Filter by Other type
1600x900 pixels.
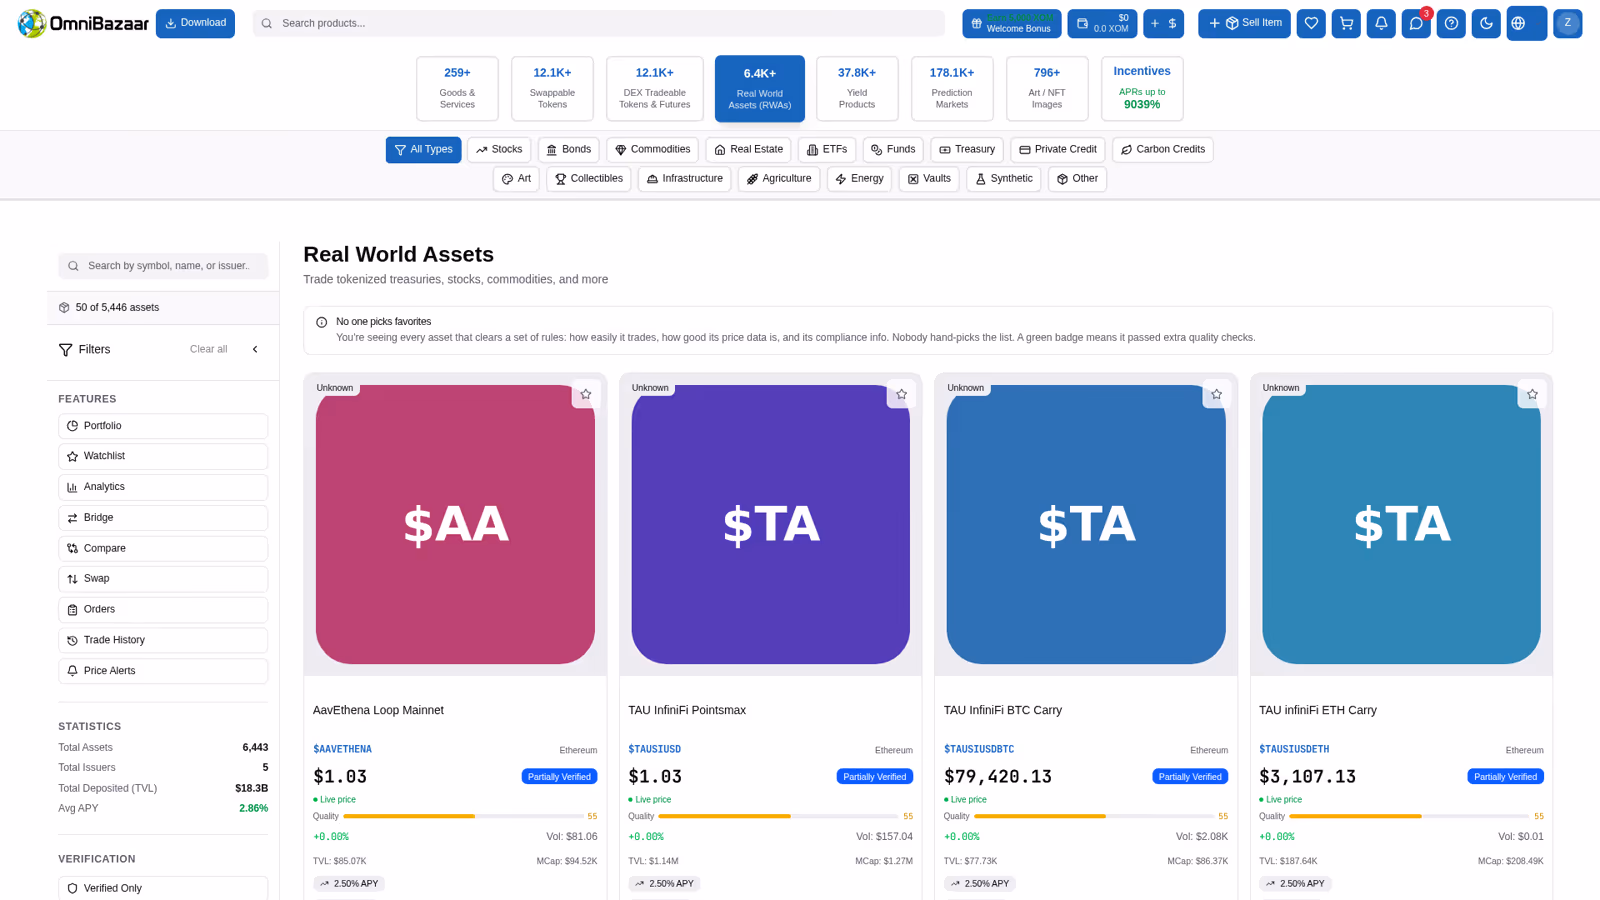pyautogui.click(x=1077, y=179)
